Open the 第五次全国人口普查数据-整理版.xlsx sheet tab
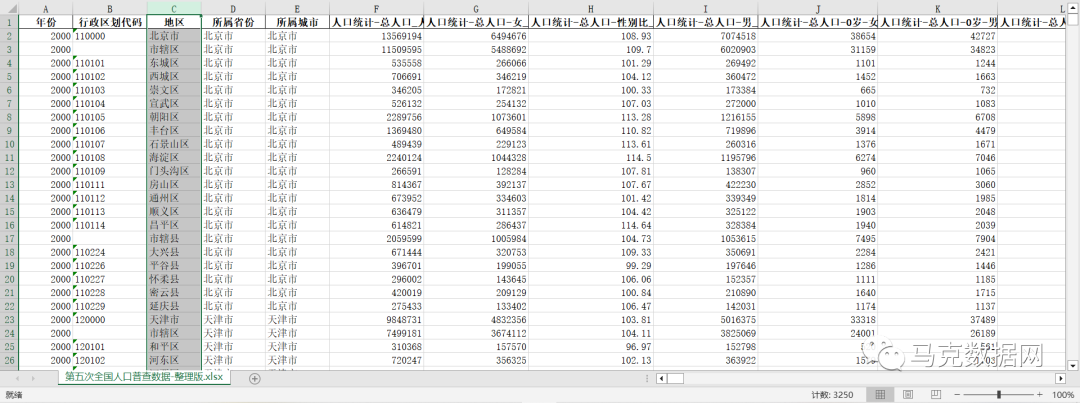The width and height of the screenshot is (1080, 403). point(144,378)
